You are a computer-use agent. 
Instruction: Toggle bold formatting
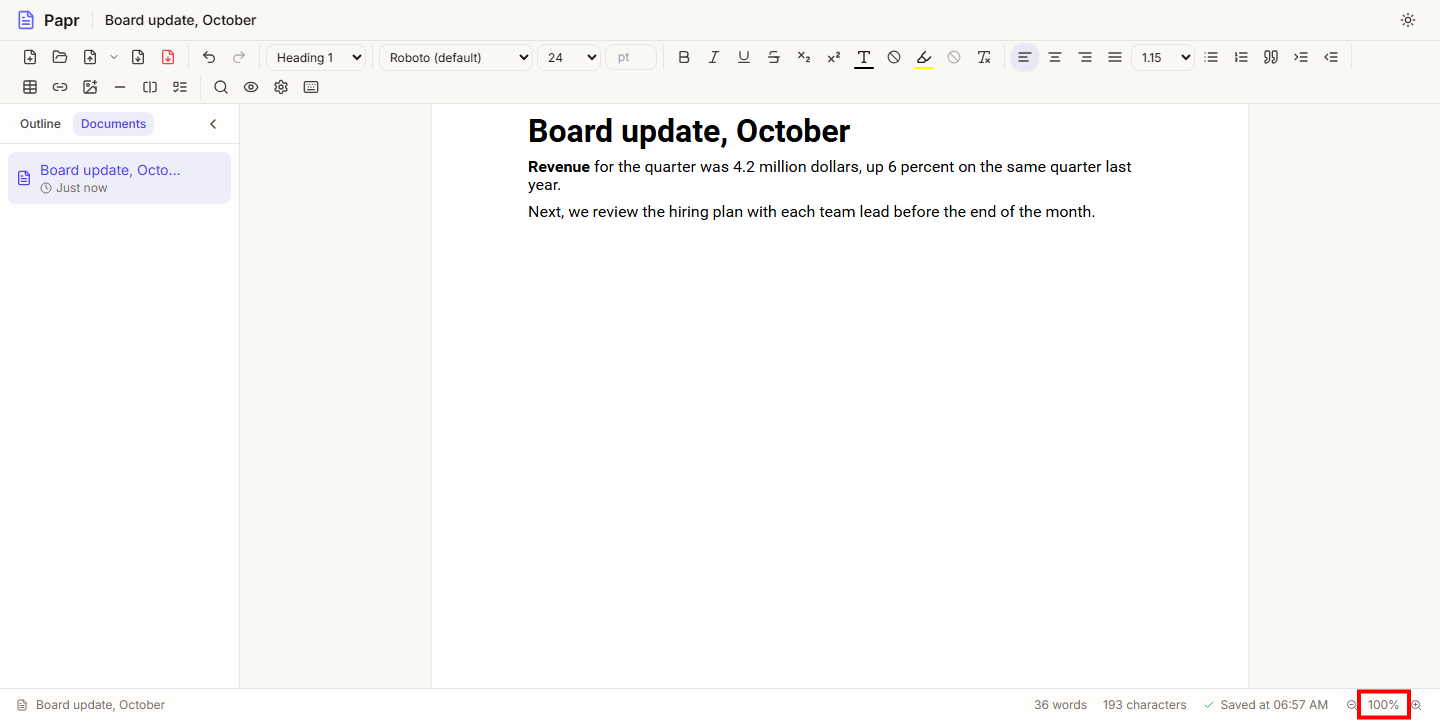684,57
